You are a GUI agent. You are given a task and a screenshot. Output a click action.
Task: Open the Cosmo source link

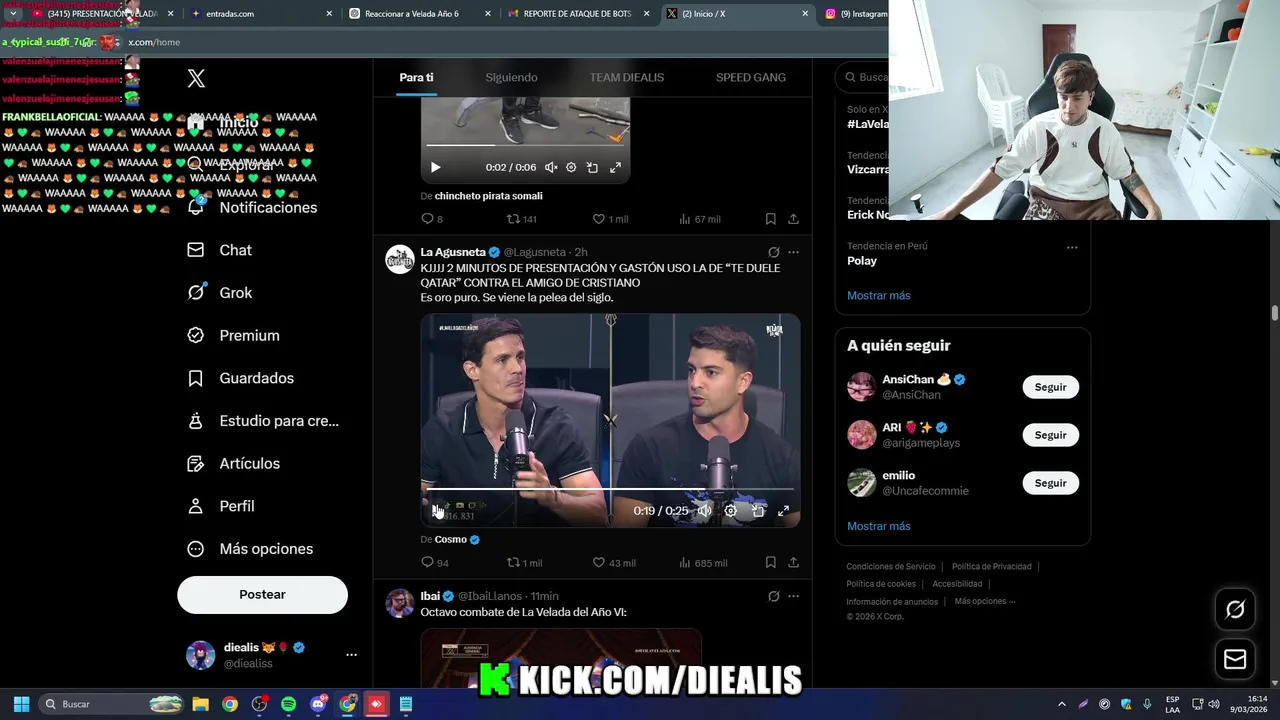pos(457,539)
